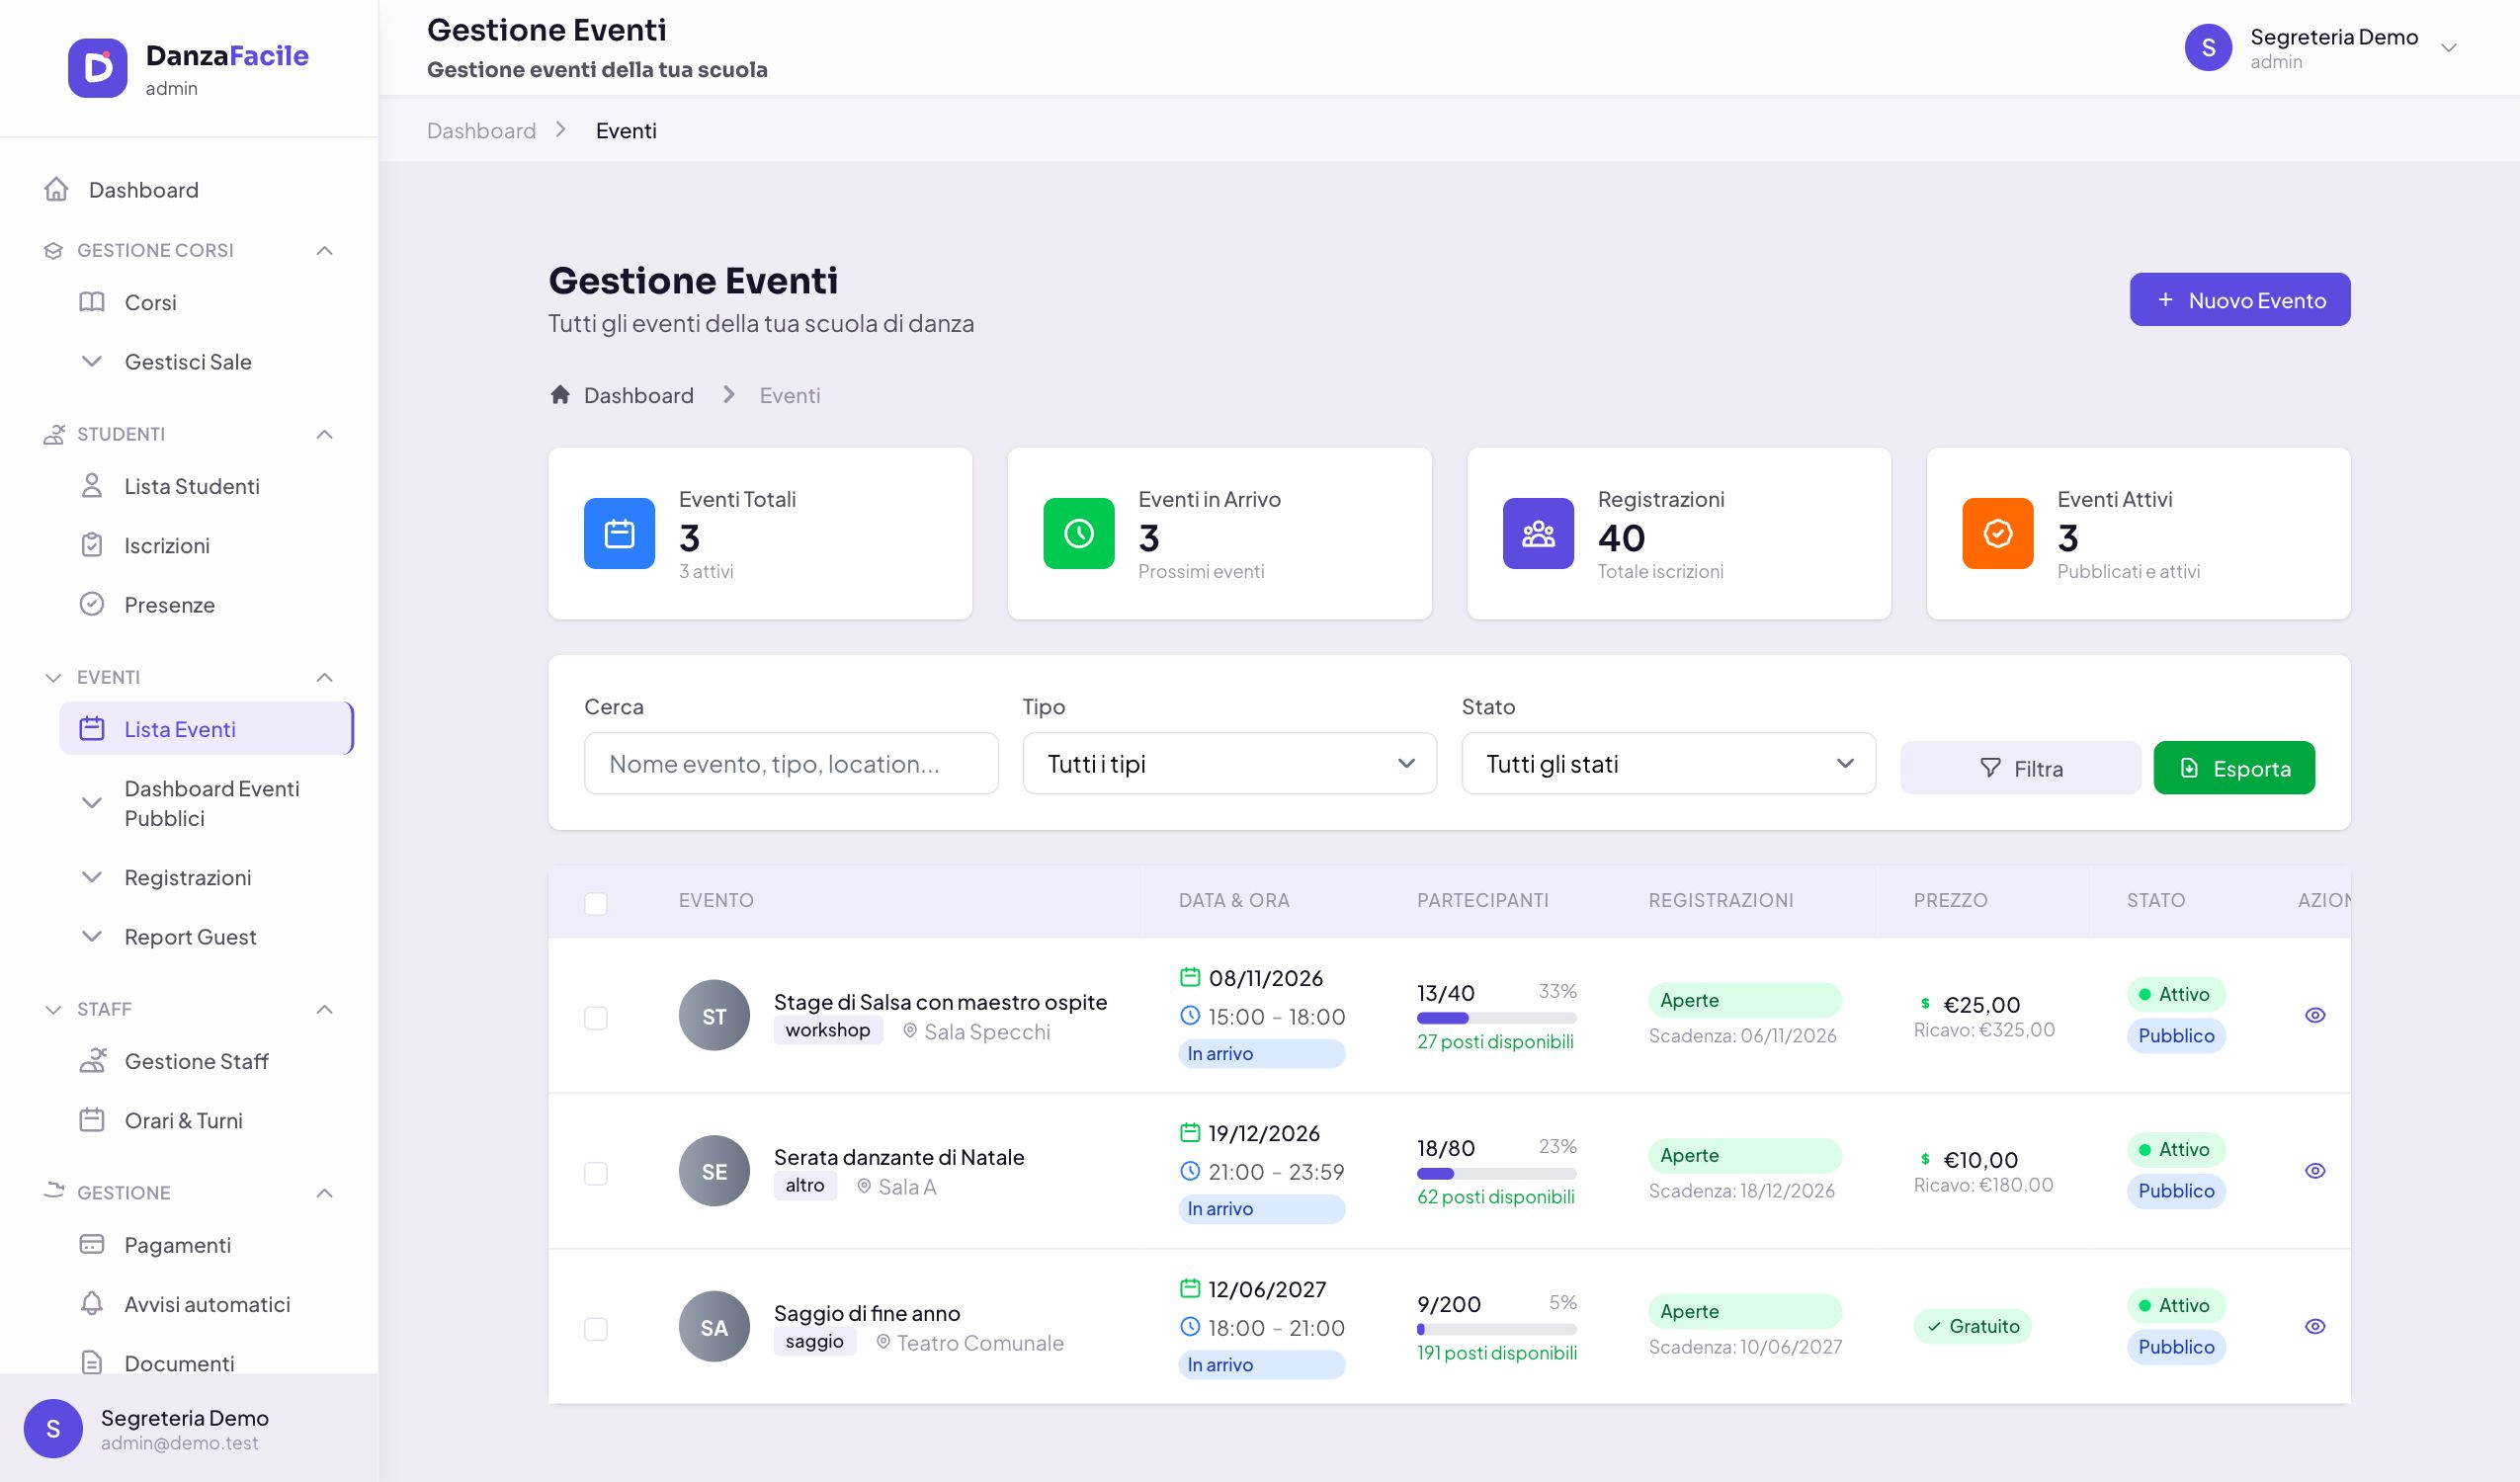Check the box for Serata danzante di Natale

click(x=596, y=1173)
